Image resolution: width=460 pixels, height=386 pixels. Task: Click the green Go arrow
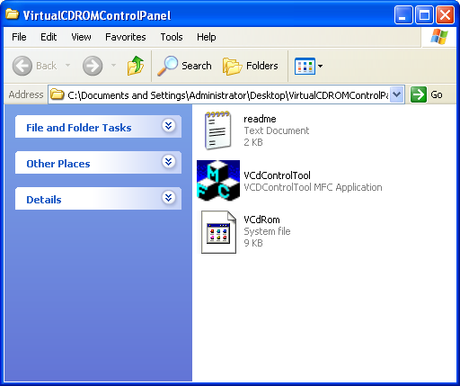tap(418, 95)
